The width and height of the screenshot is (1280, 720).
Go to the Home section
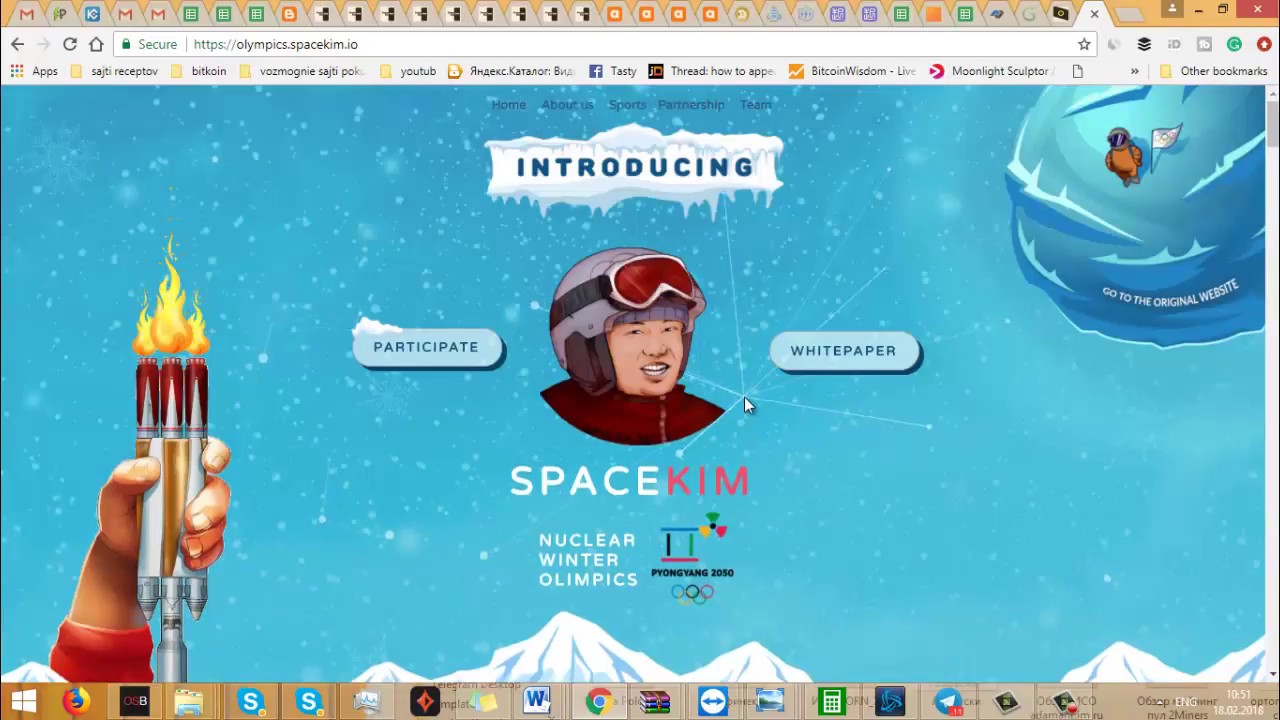click(508, 105)
